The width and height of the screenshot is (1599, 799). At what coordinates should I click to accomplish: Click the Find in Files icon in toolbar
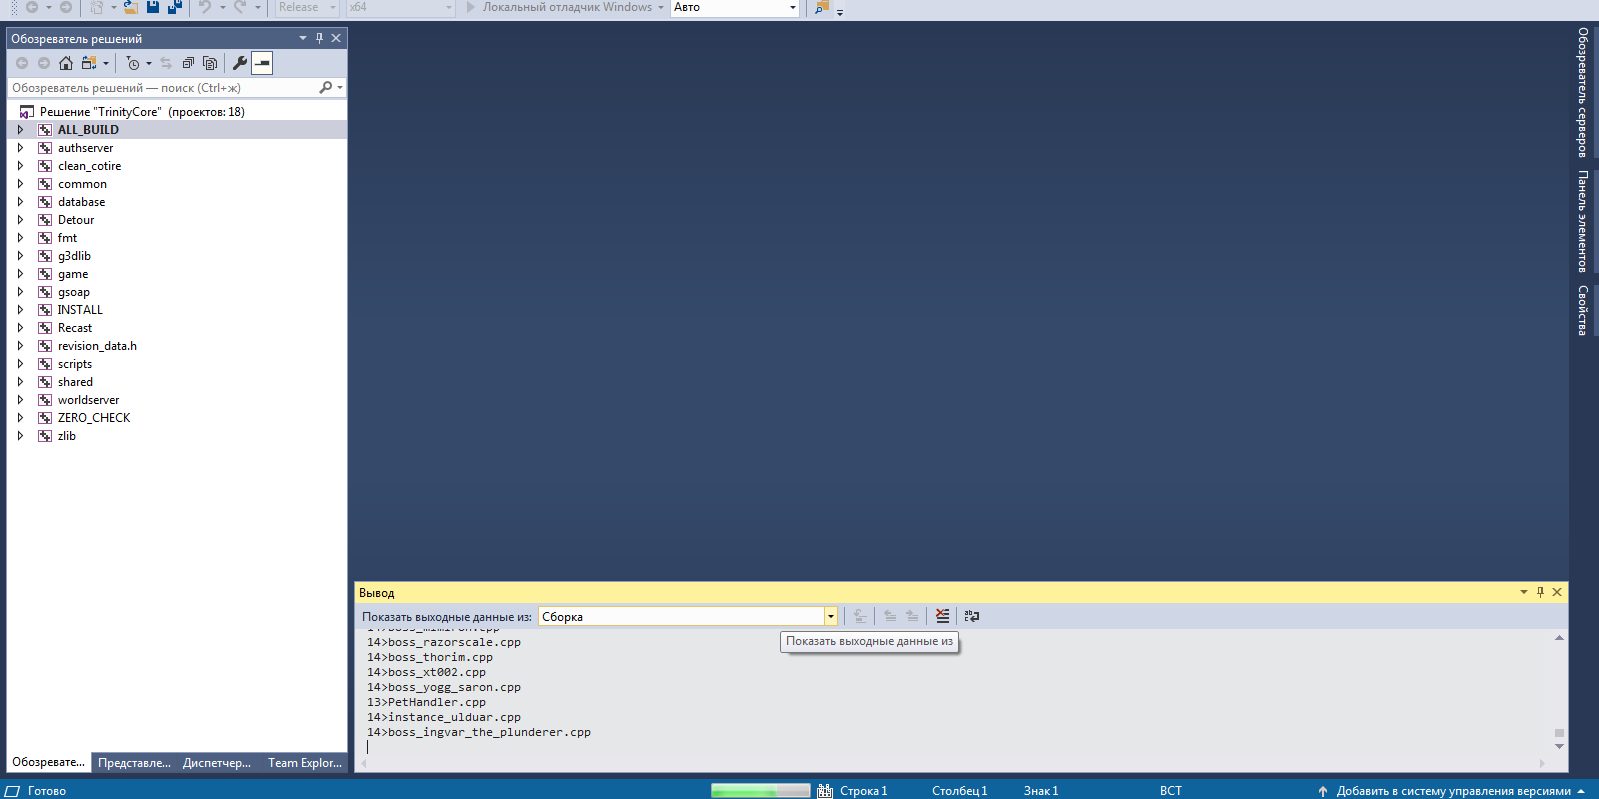(822, 7)
